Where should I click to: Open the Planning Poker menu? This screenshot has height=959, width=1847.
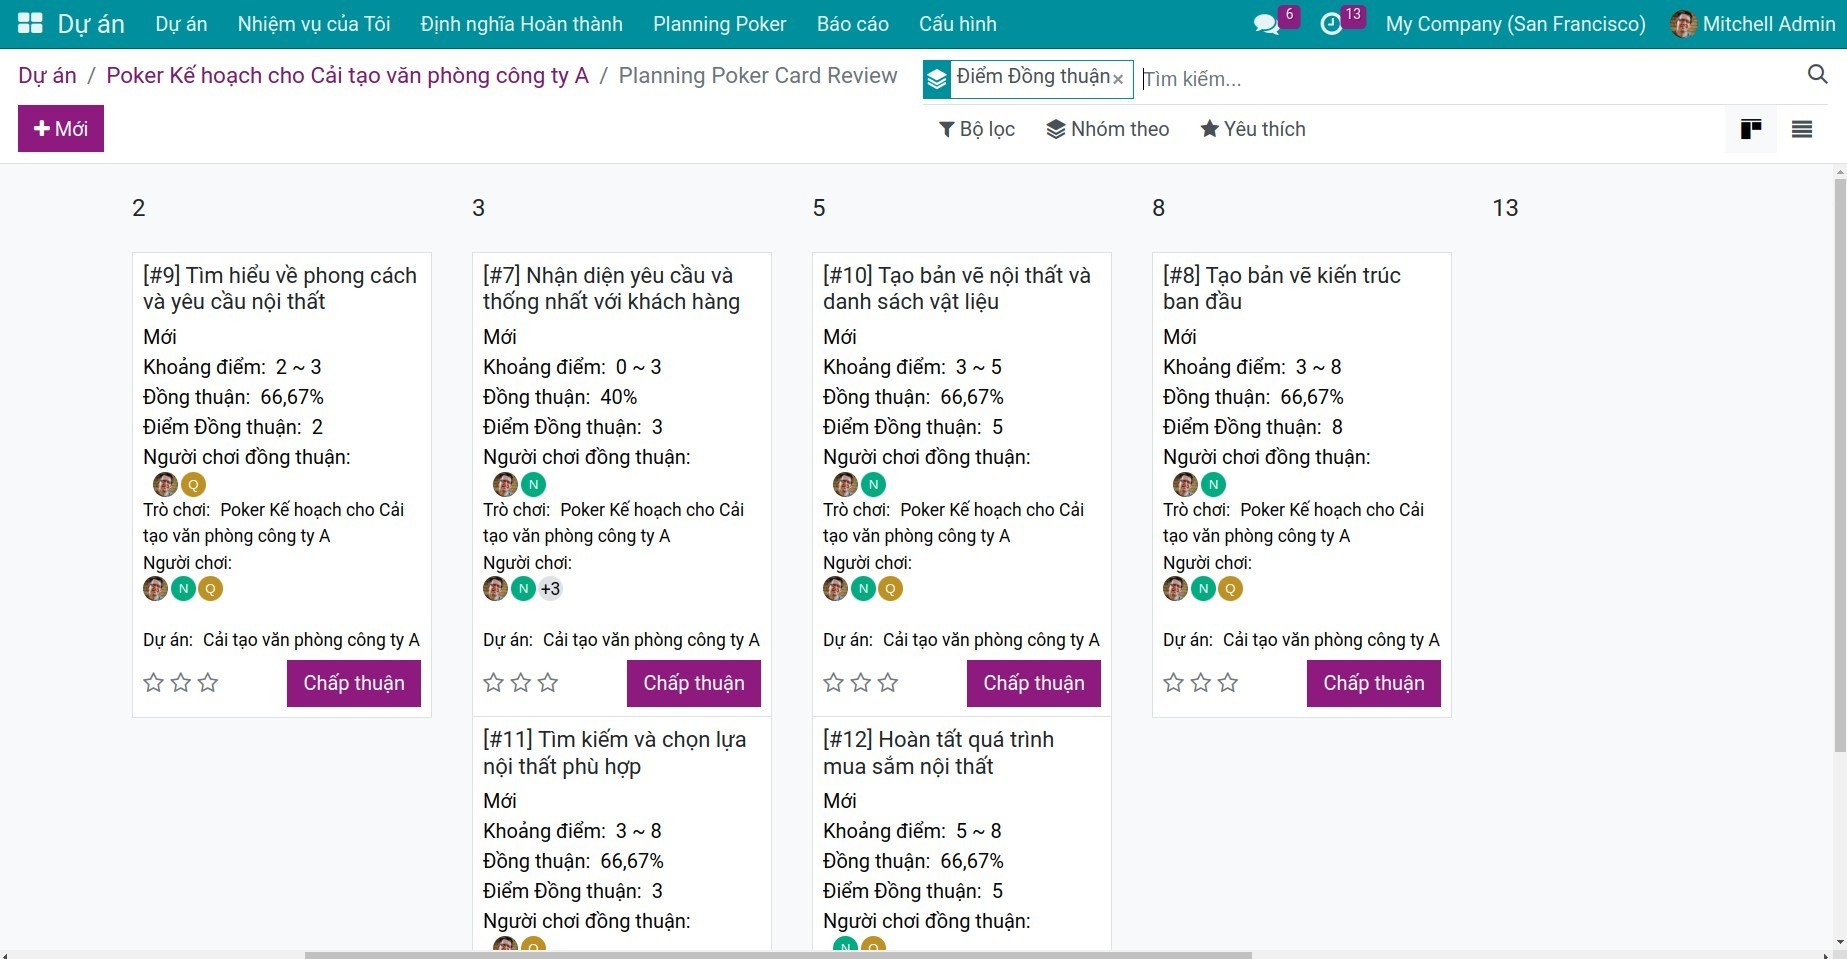719,24
